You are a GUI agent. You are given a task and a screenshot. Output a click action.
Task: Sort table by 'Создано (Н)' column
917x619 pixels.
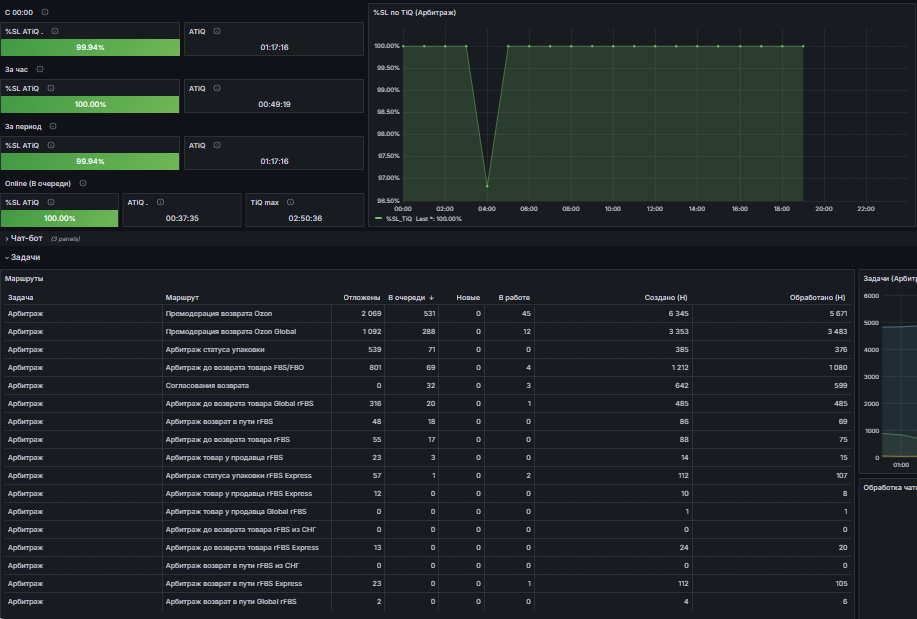pos(666,298)
